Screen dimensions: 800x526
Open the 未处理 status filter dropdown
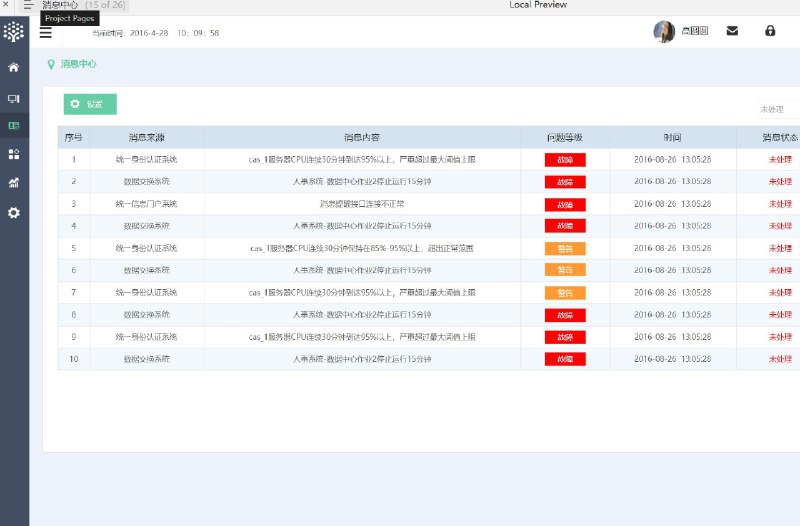pyautogui.click(x=779, y=109)
